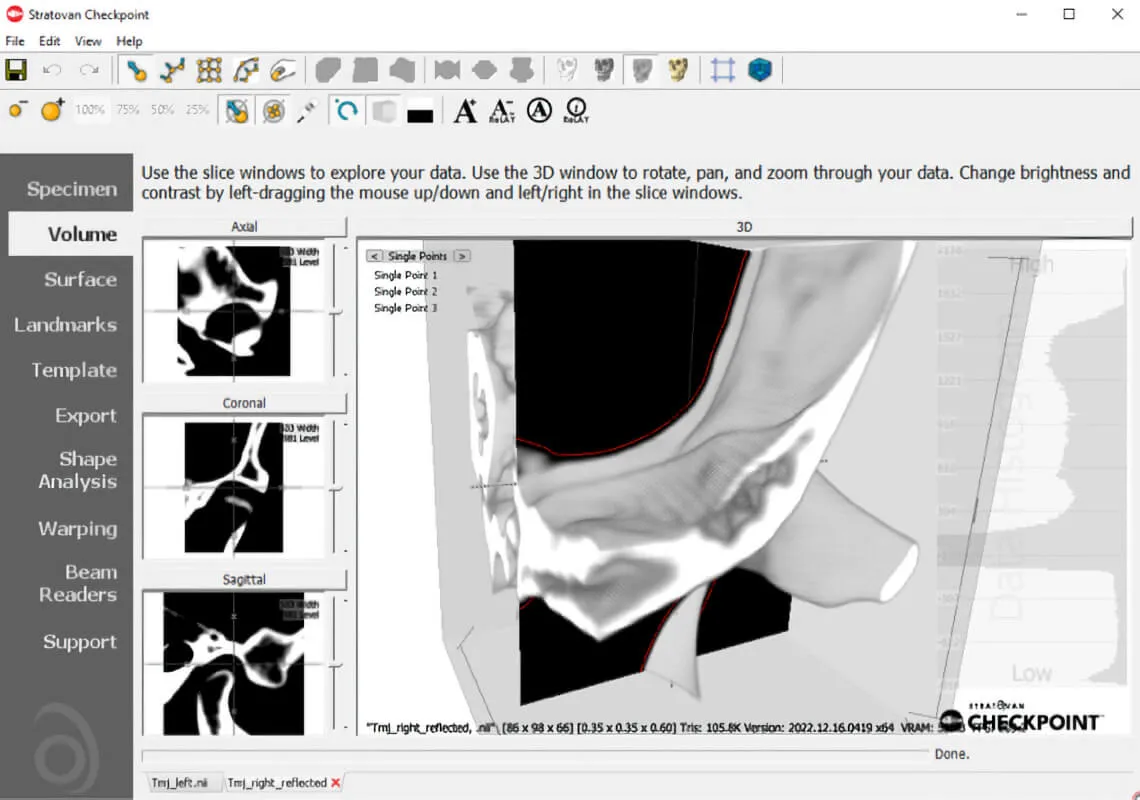
Task: Go to the next landmark group arrow
Action: (x=462, y=256)
